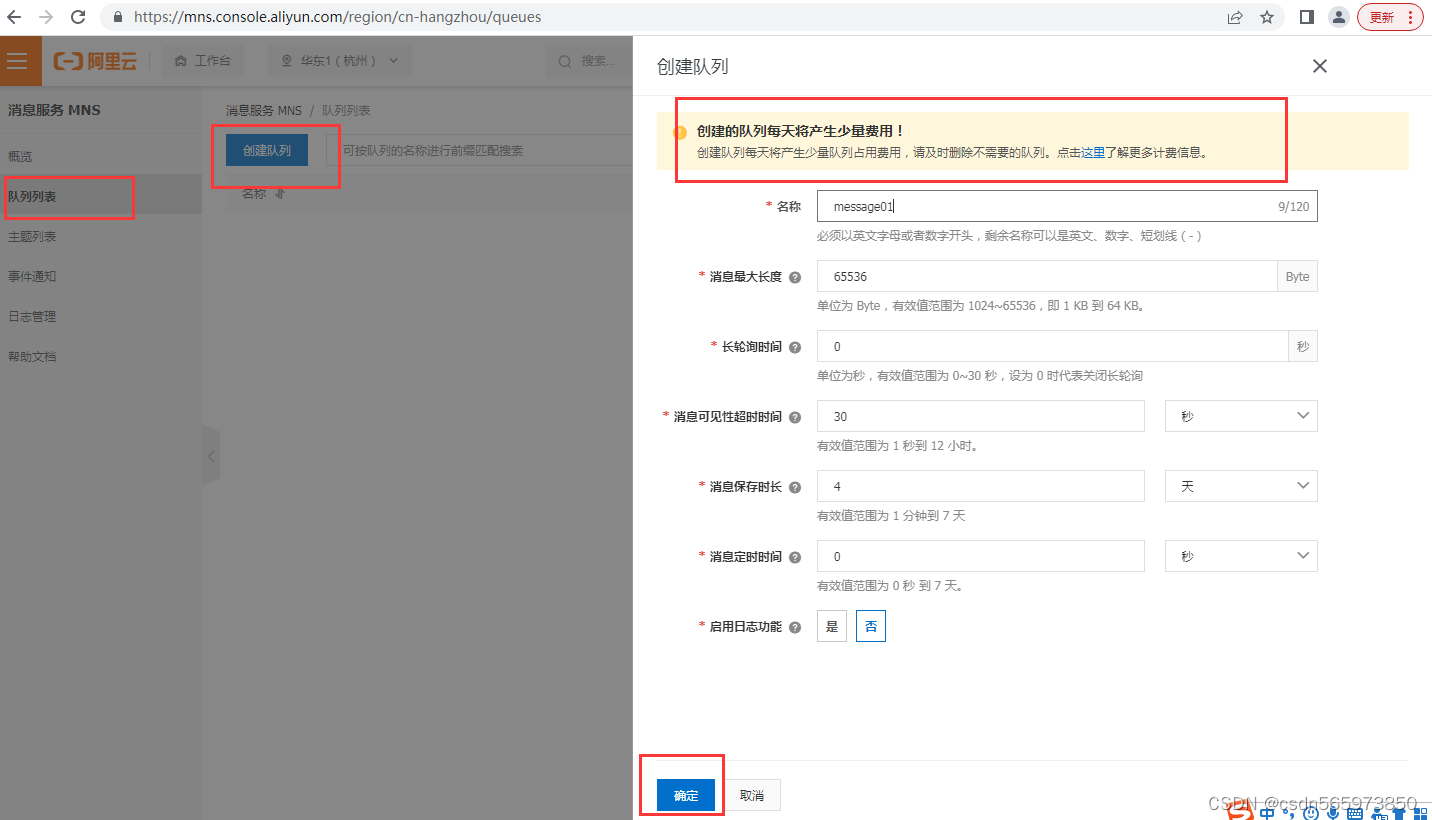Expand the 华东1（杭州）region selector
The height and width of the screenshot is (820, 1432).
pos(340,61)
